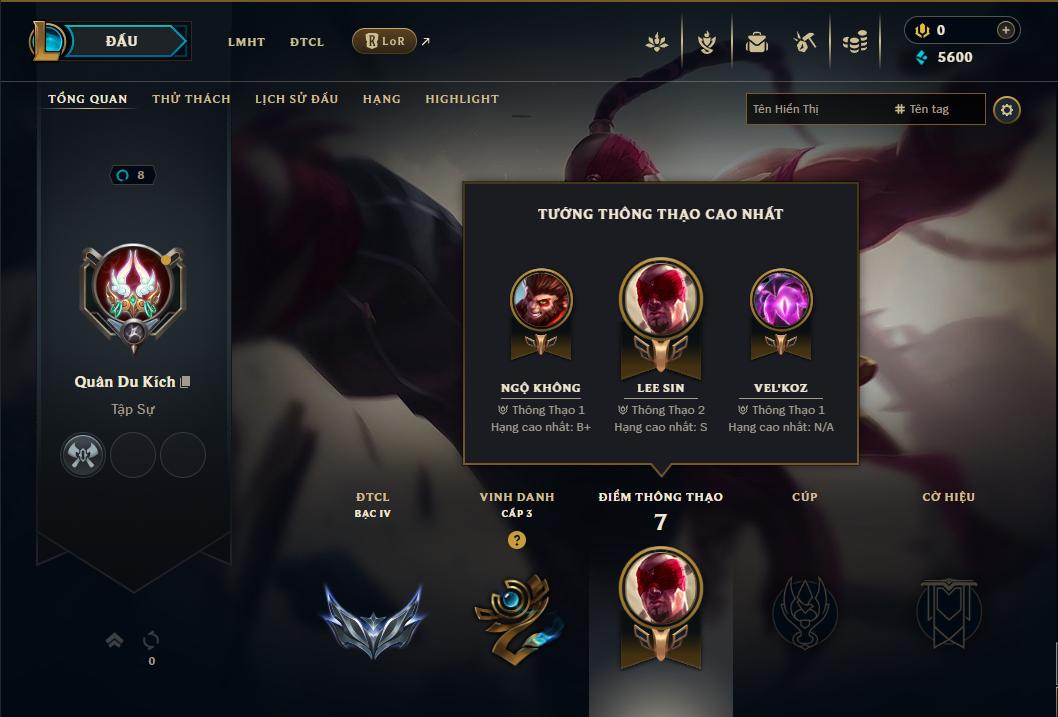Click the refresh icon below the banner
Image resolution: width=1058 pixels, height=717 pixels.
pos(151,639)
